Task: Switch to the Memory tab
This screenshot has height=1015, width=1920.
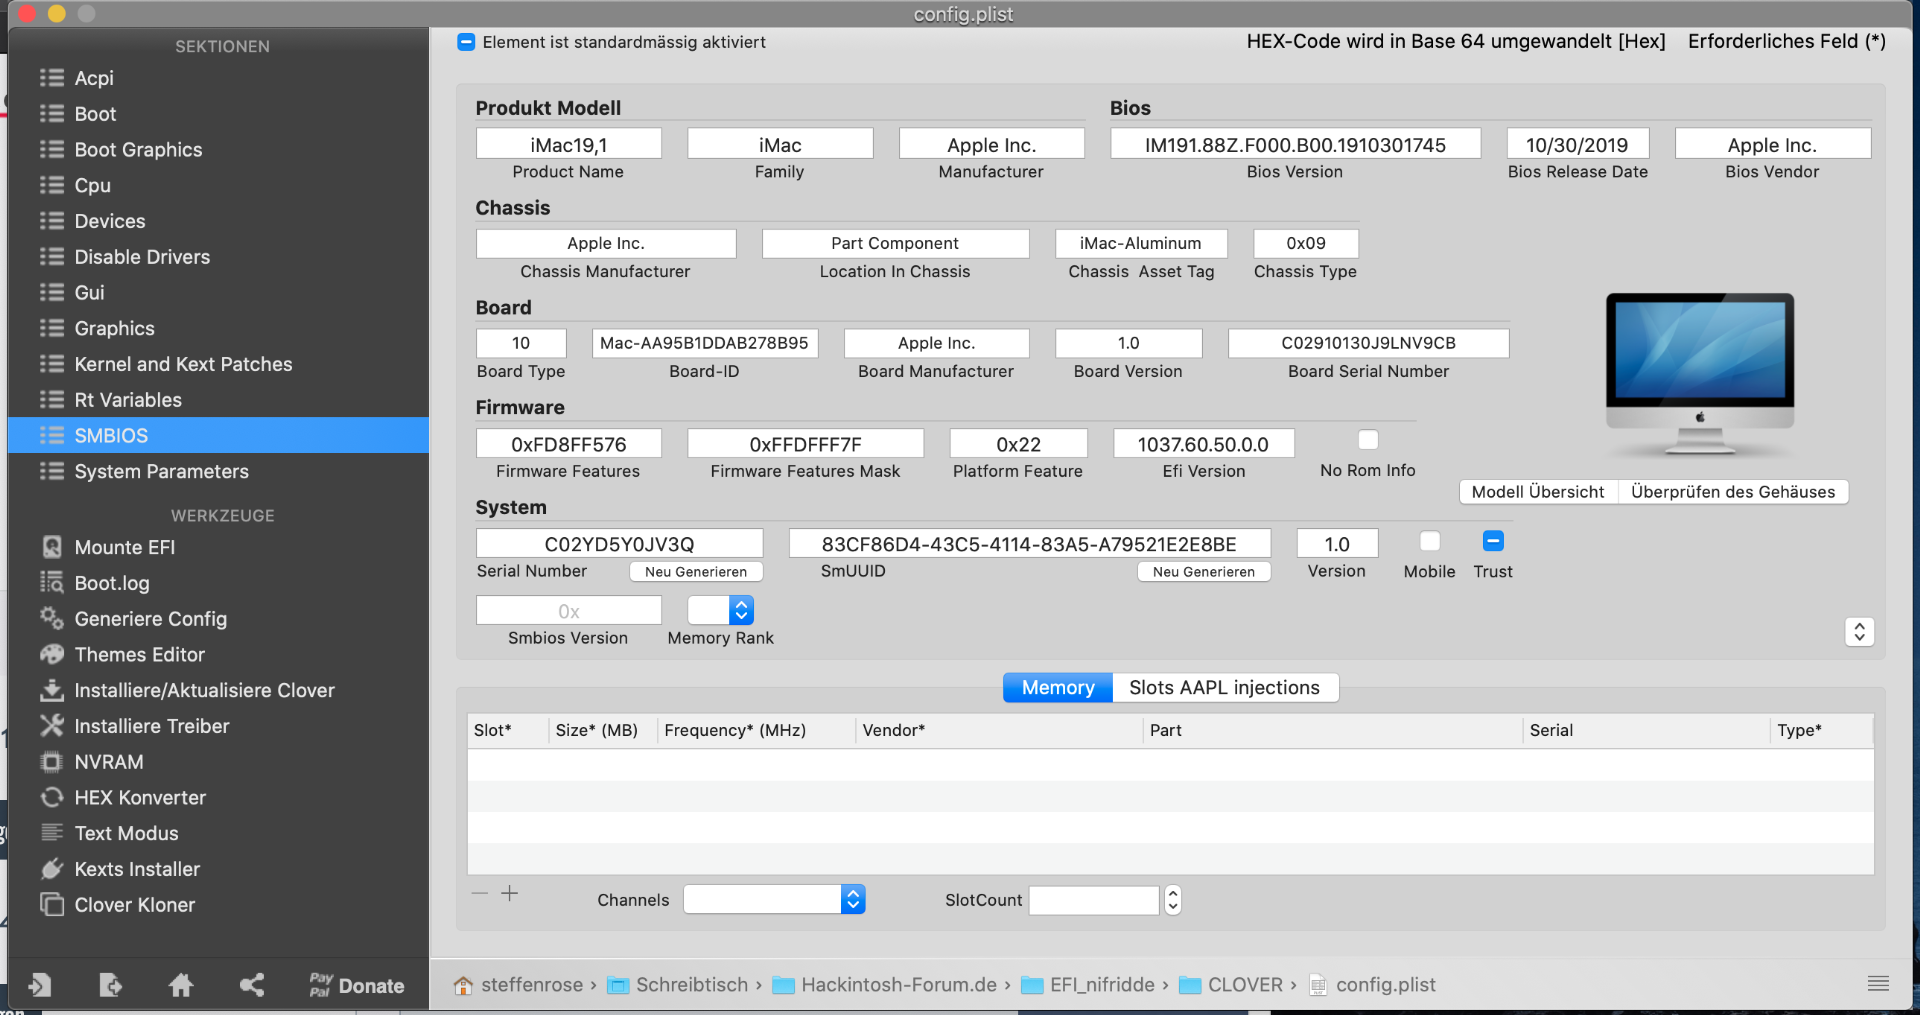Action: click(1058, 688)
